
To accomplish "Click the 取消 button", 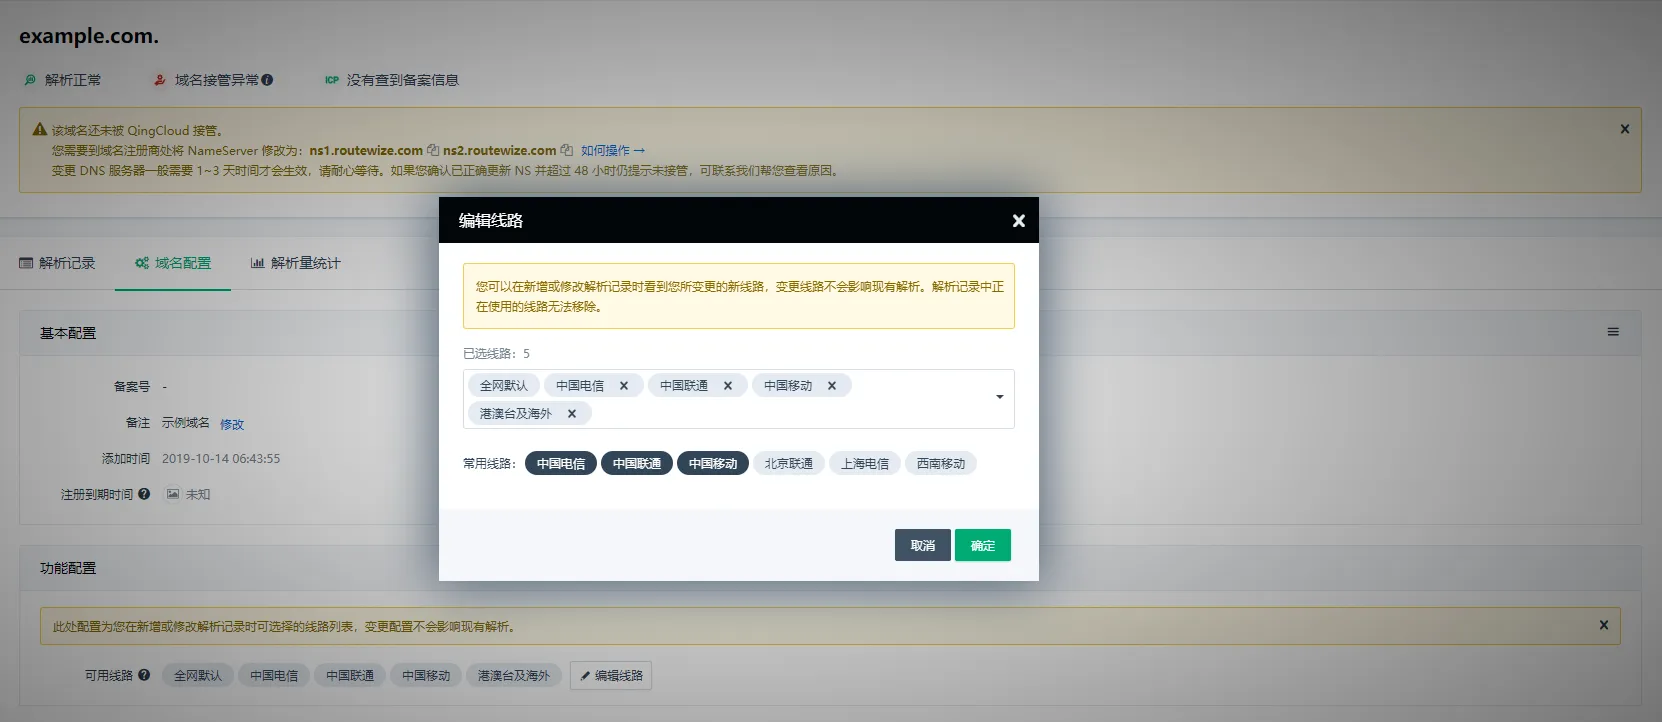I will 923,545.
